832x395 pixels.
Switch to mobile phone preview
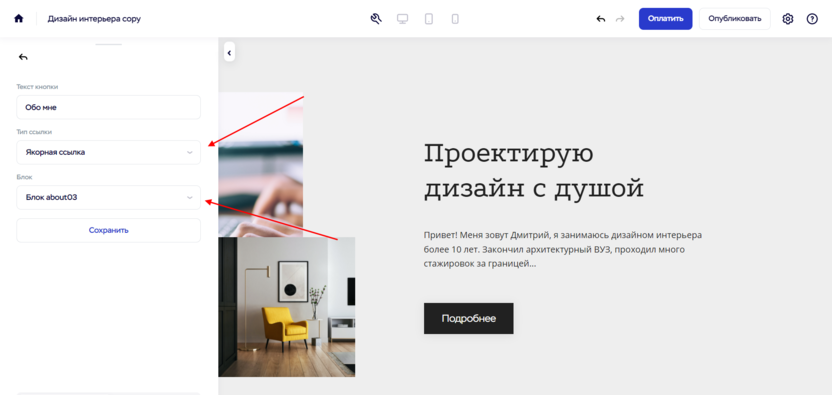click(x=455, y=19)
